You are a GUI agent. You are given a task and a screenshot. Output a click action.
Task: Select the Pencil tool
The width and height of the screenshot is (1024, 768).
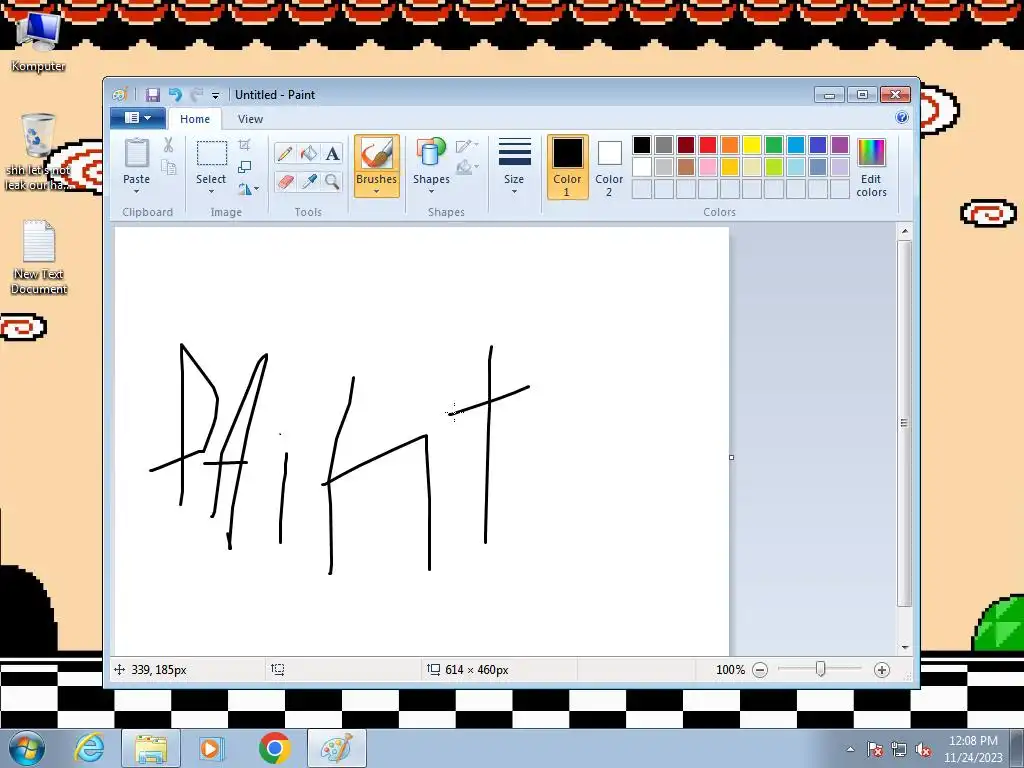click(285, 153)
